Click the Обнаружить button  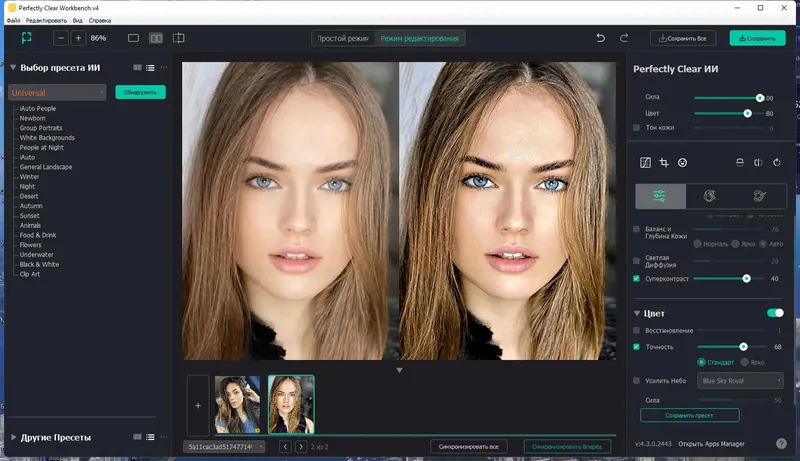(x=140, y=92)
